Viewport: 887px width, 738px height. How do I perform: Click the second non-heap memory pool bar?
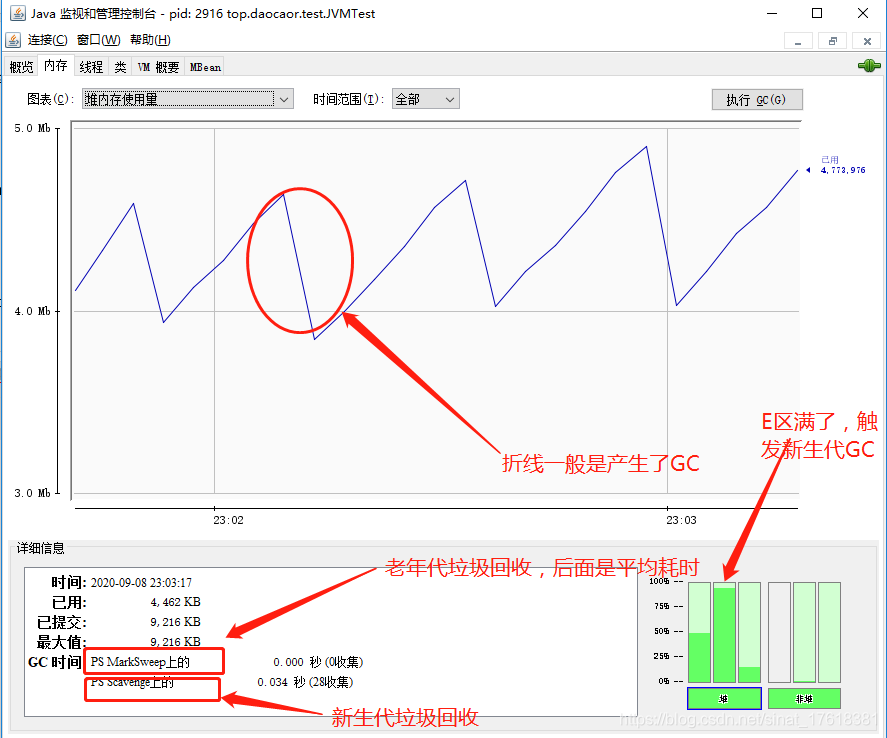[x=804, y=632]
